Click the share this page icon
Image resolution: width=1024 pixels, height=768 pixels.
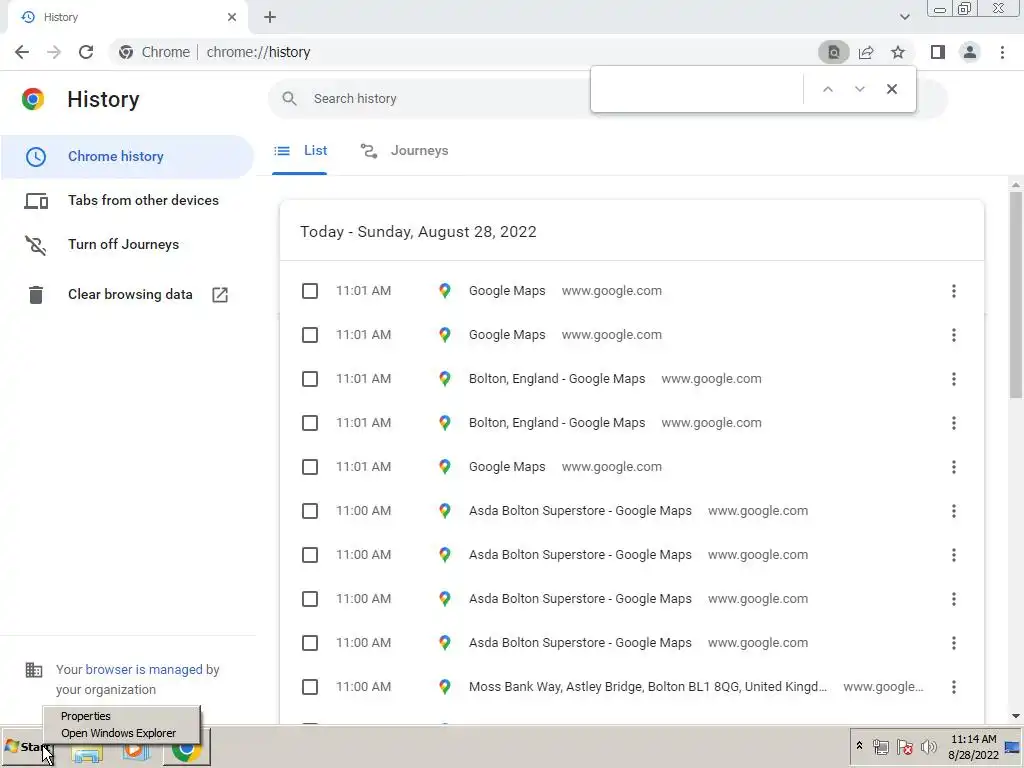(x=866, y=52)
